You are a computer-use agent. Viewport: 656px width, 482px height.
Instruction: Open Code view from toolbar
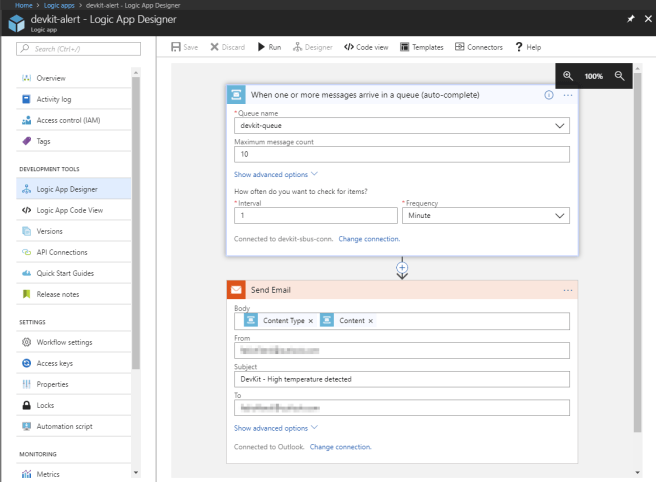(x=366, y=47)
